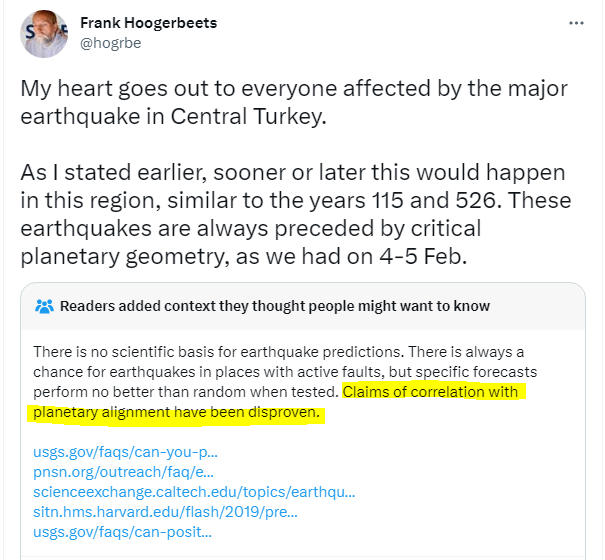The height and width of the screenshot is (560, 605).
Task: Visit the pnsn.org/outreach/faq link
Action: 123,472
